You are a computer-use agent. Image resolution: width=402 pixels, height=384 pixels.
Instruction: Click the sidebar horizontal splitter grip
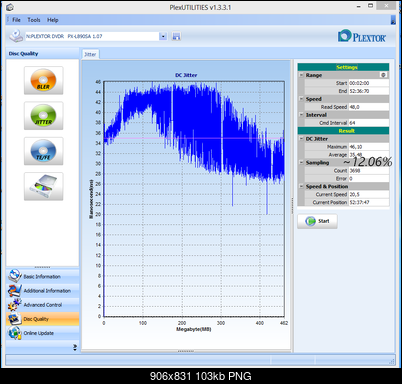(x=42, y=267)
